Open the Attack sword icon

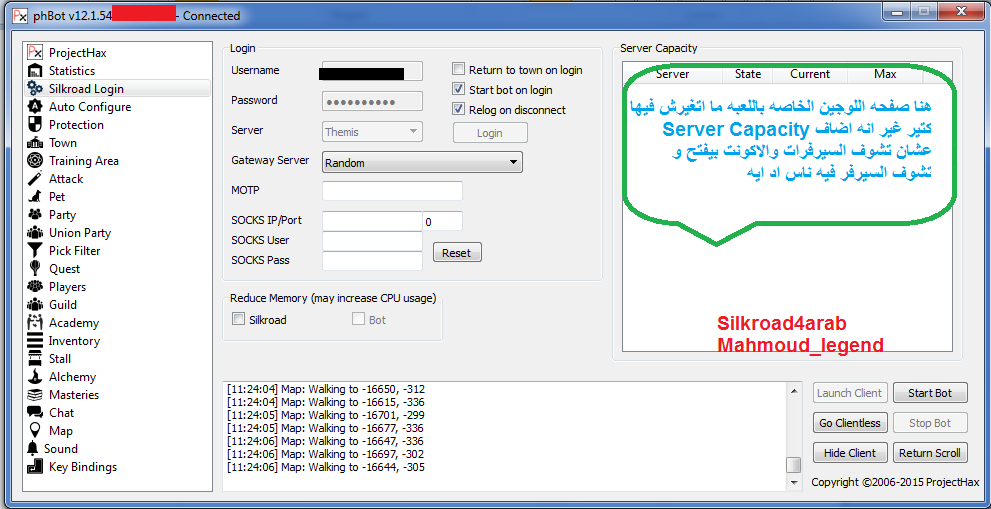[x=35, y=179]
